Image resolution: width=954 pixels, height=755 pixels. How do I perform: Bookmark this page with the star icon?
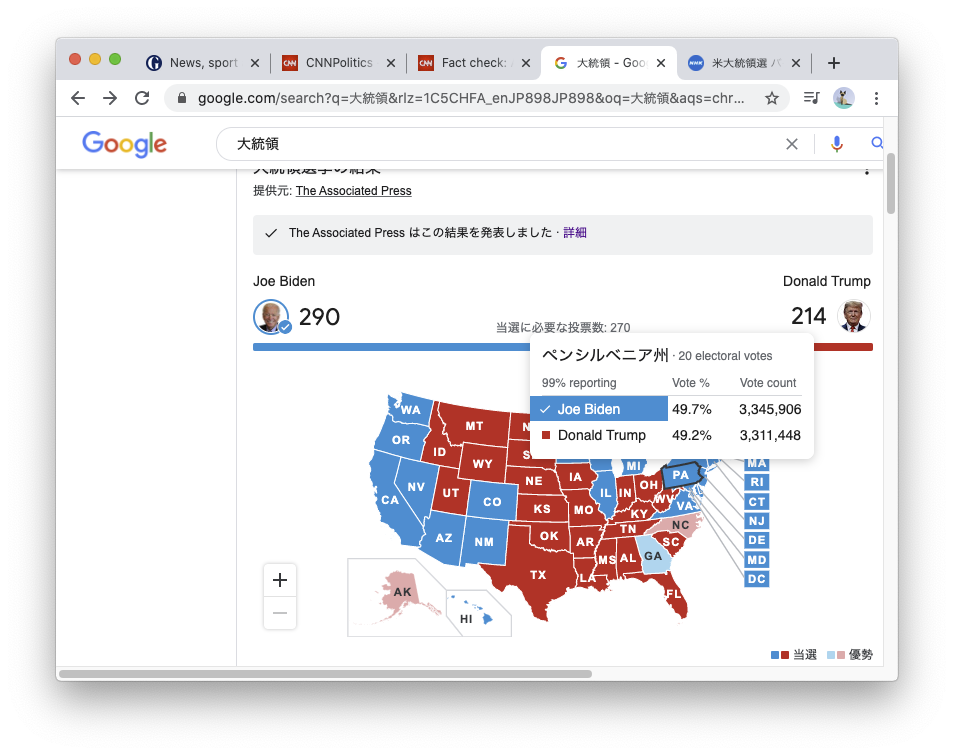[x=772, y=98]
